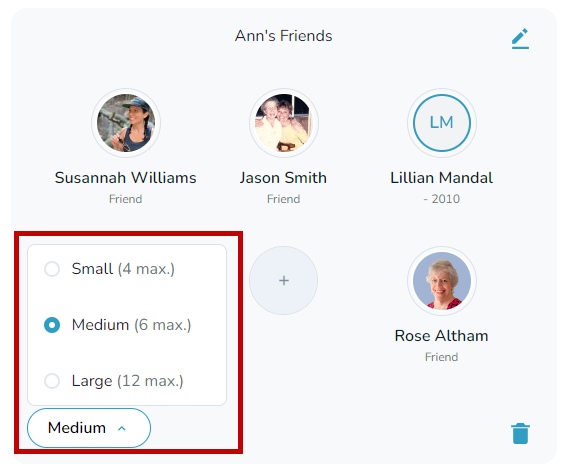
Task: Click the Medium (6 max.) option label
Action: coord(131,325)
